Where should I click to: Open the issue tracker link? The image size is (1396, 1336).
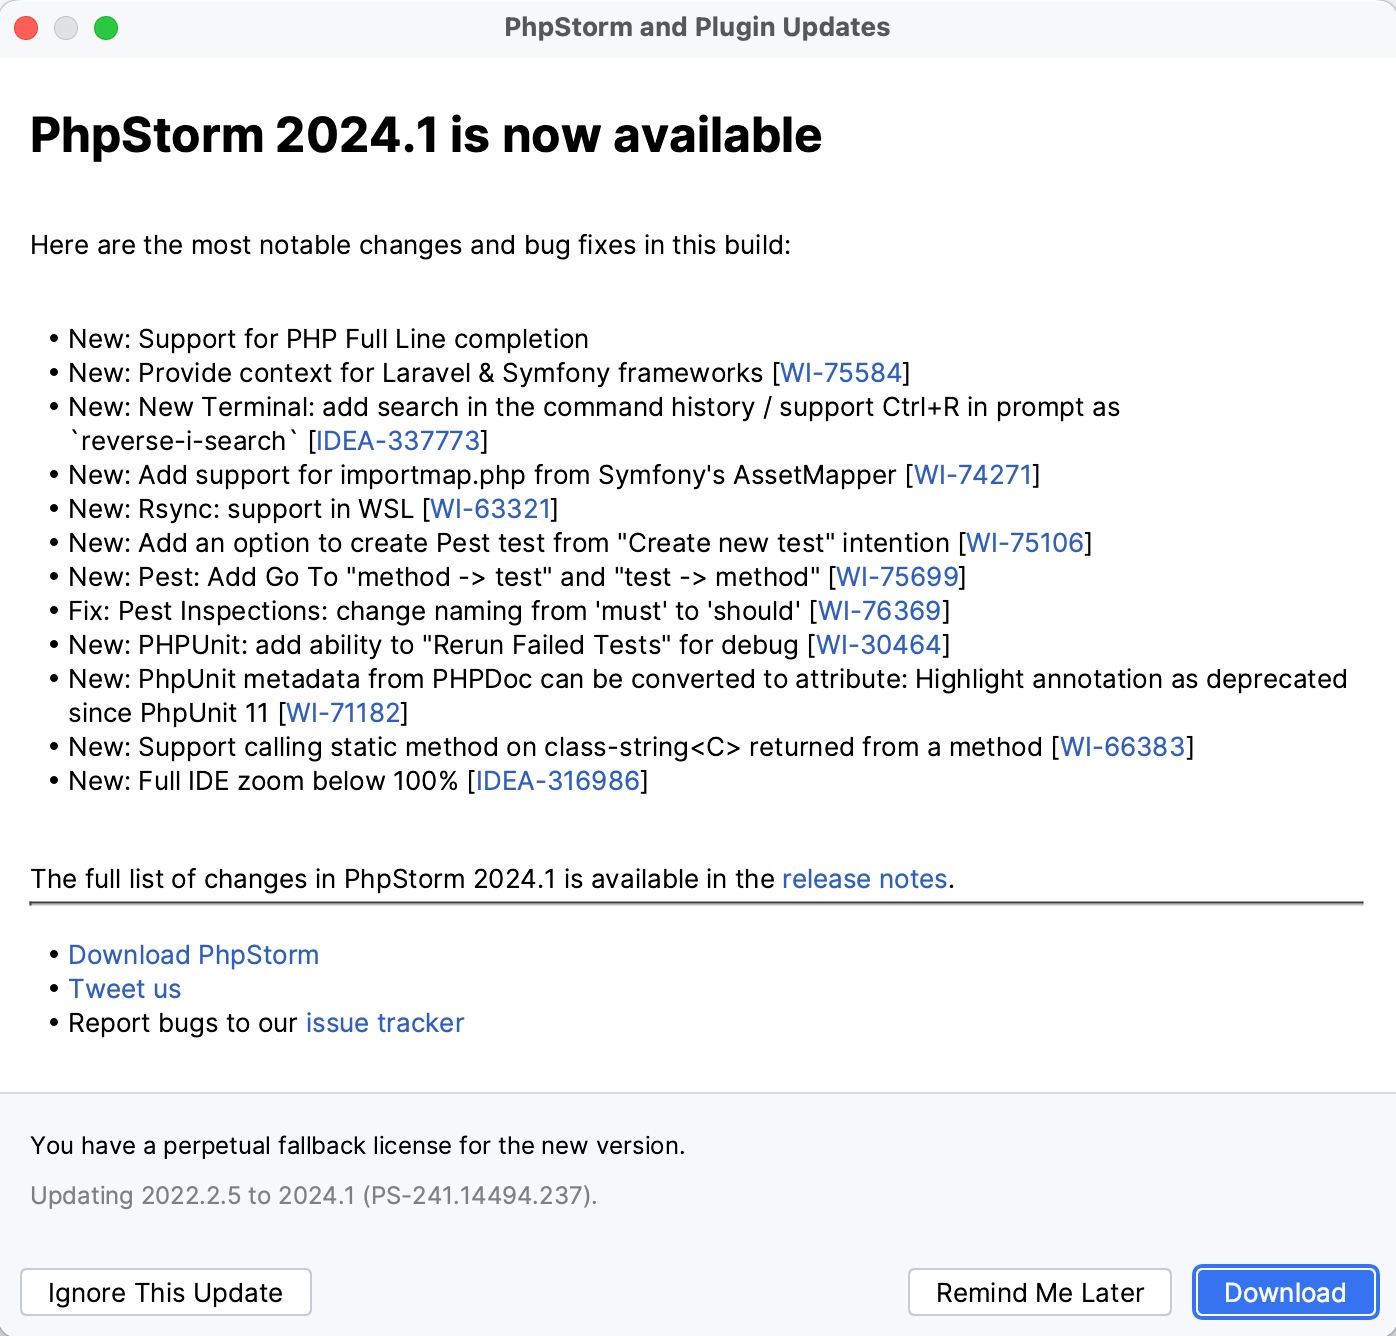pyautogui.click(x=384, y=1023)
